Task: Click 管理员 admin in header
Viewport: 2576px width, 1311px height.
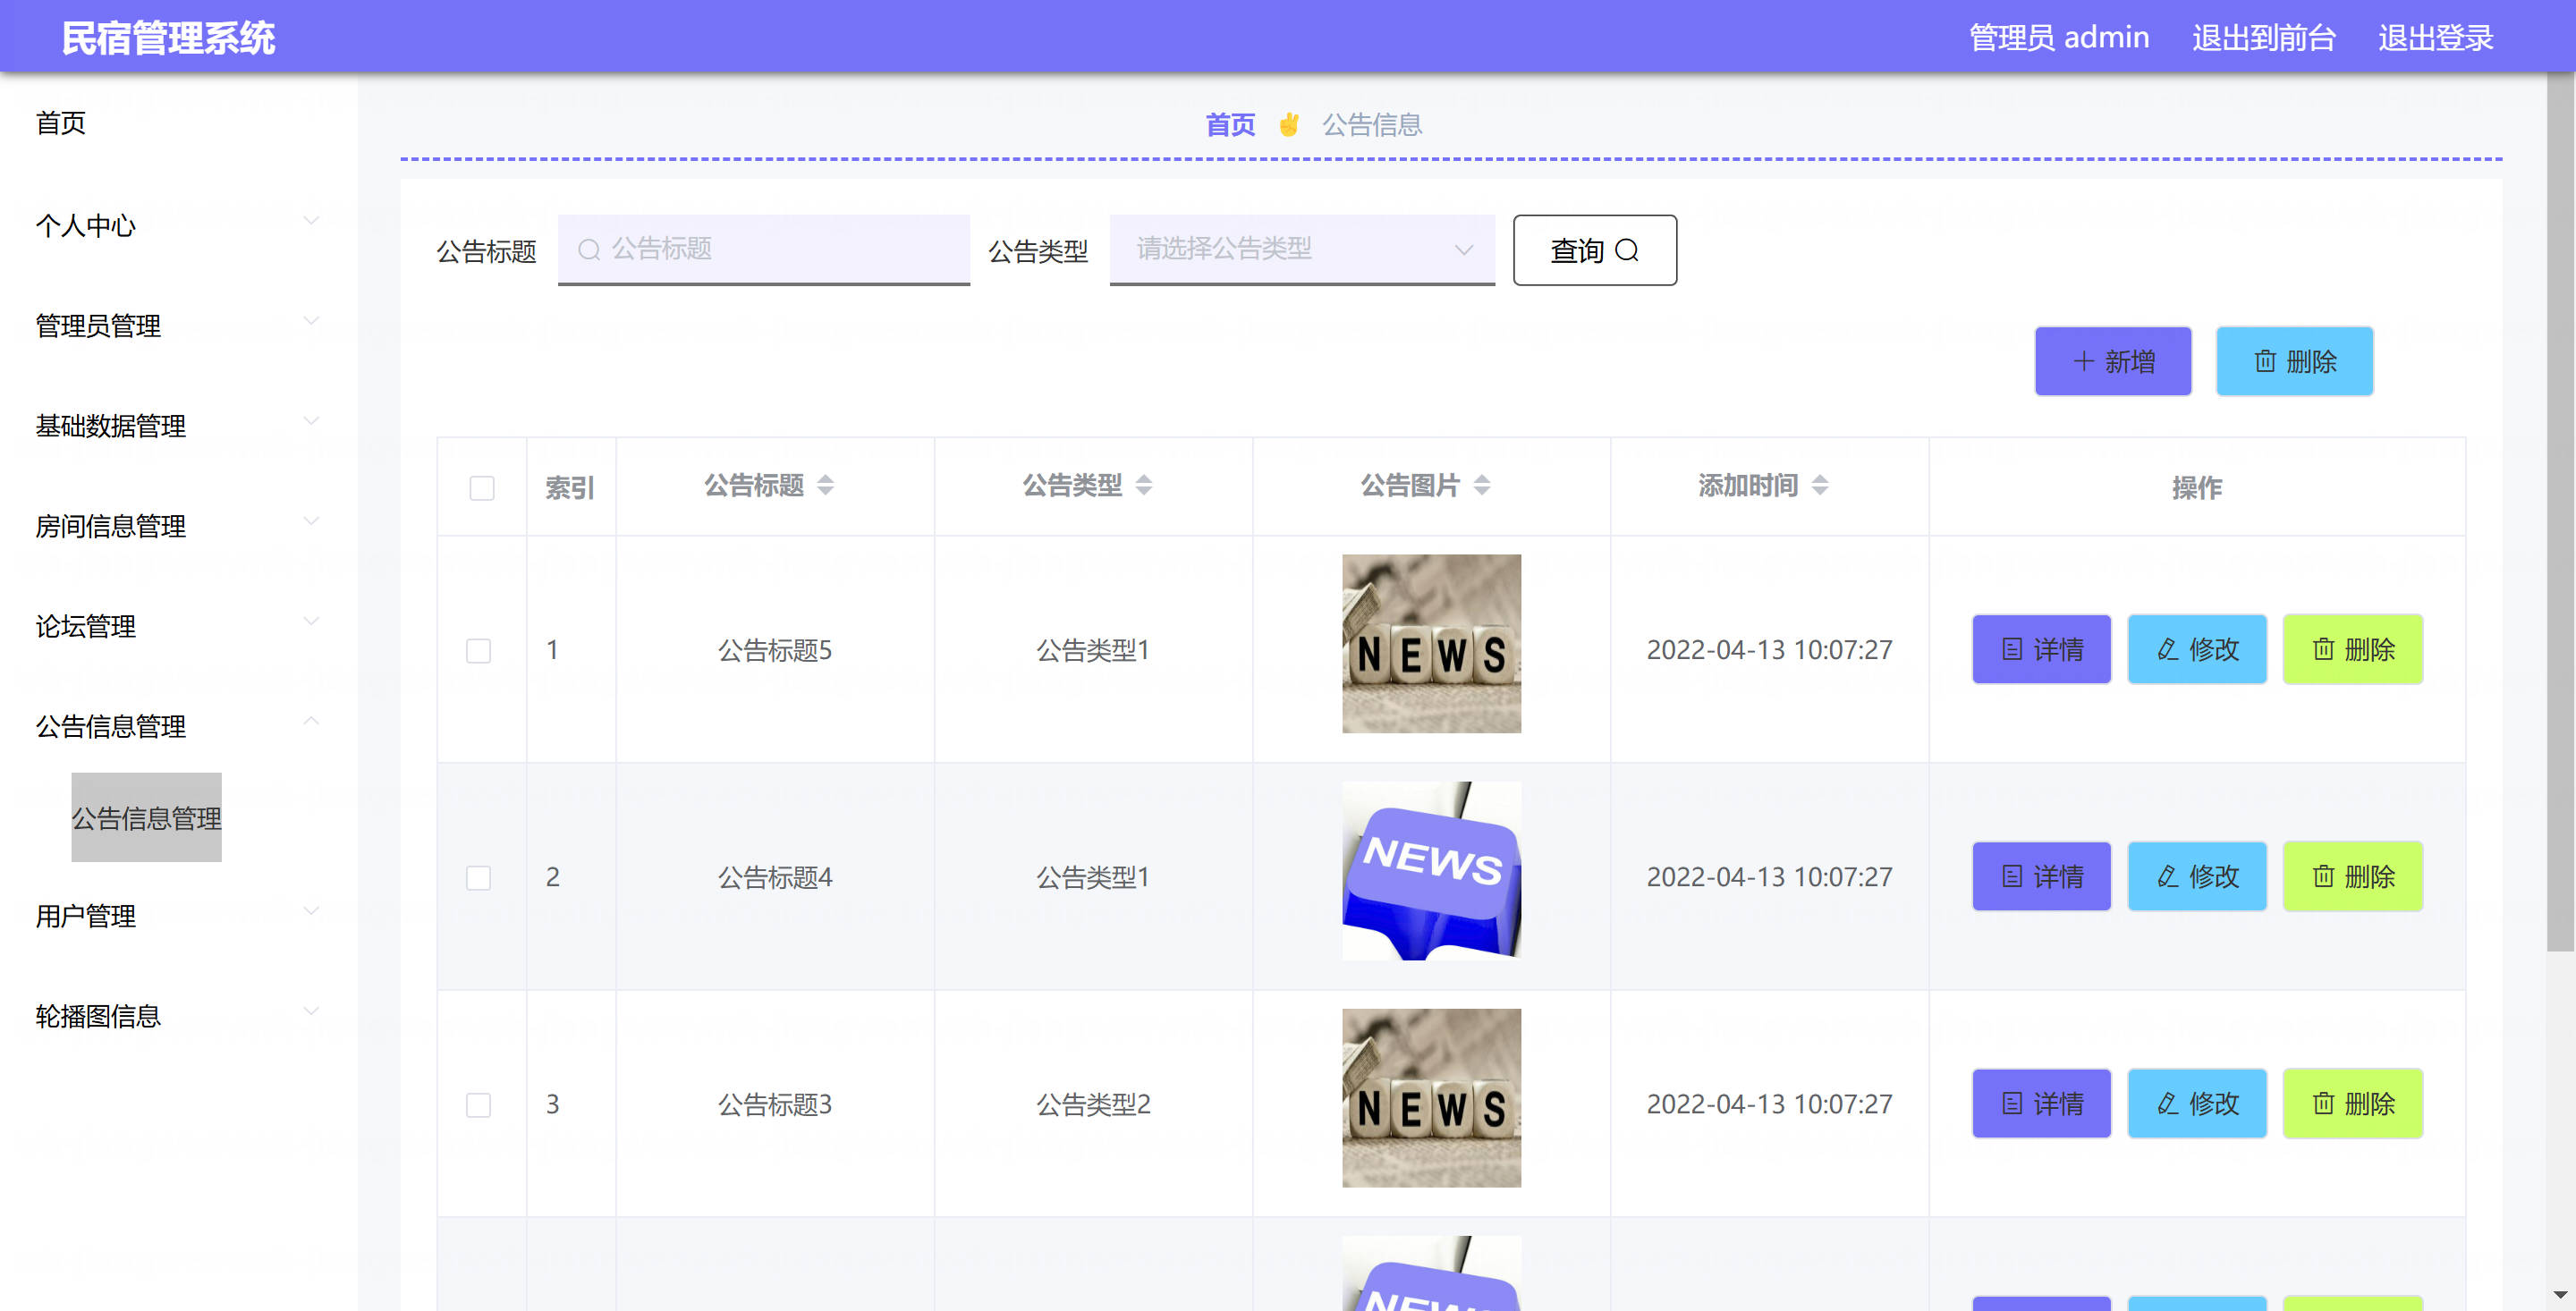Action: coord(2059,37)
